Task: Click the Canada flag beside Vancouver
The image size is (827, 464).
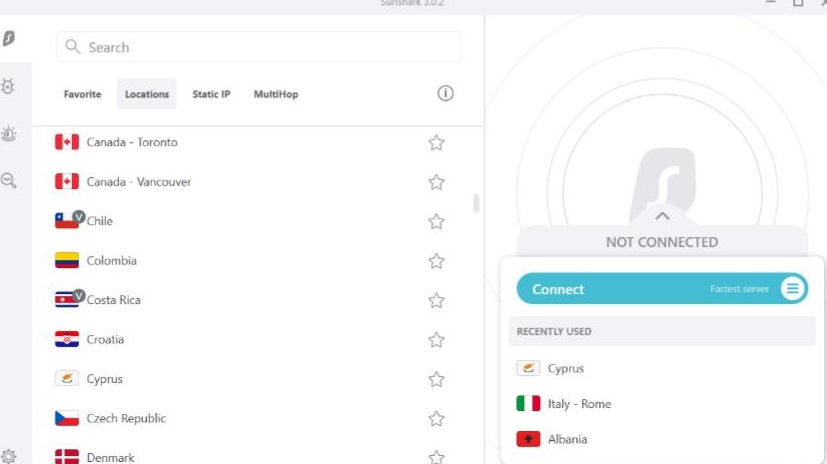Action: point(67,181)
